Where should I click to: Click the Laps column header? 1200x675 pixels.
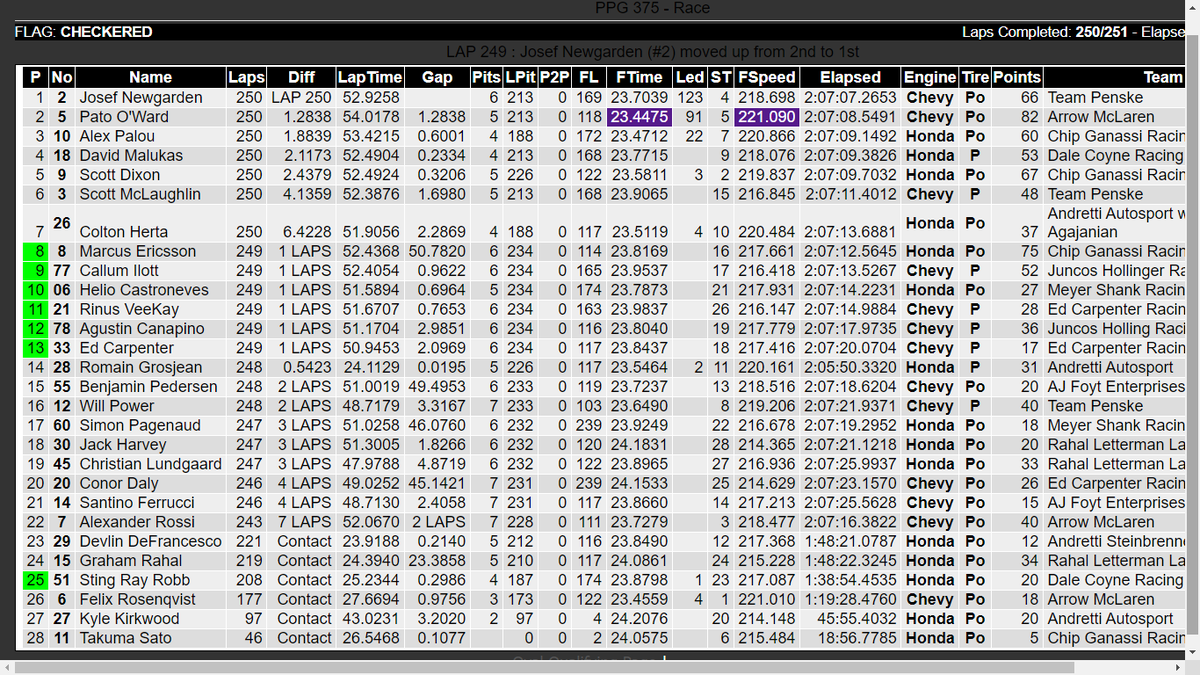(x=246, y=77)
